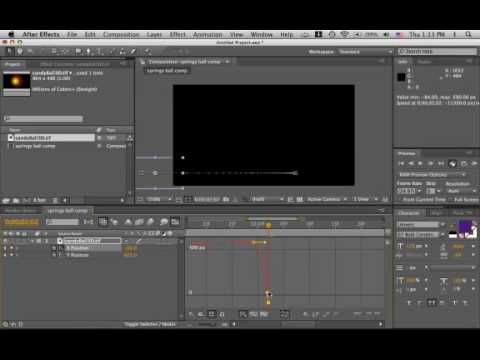Image resolution: width=480 pixels, height=360 pixels.
Task: Enable Frame Blending switch in timeline header
Action: point(139,222)
